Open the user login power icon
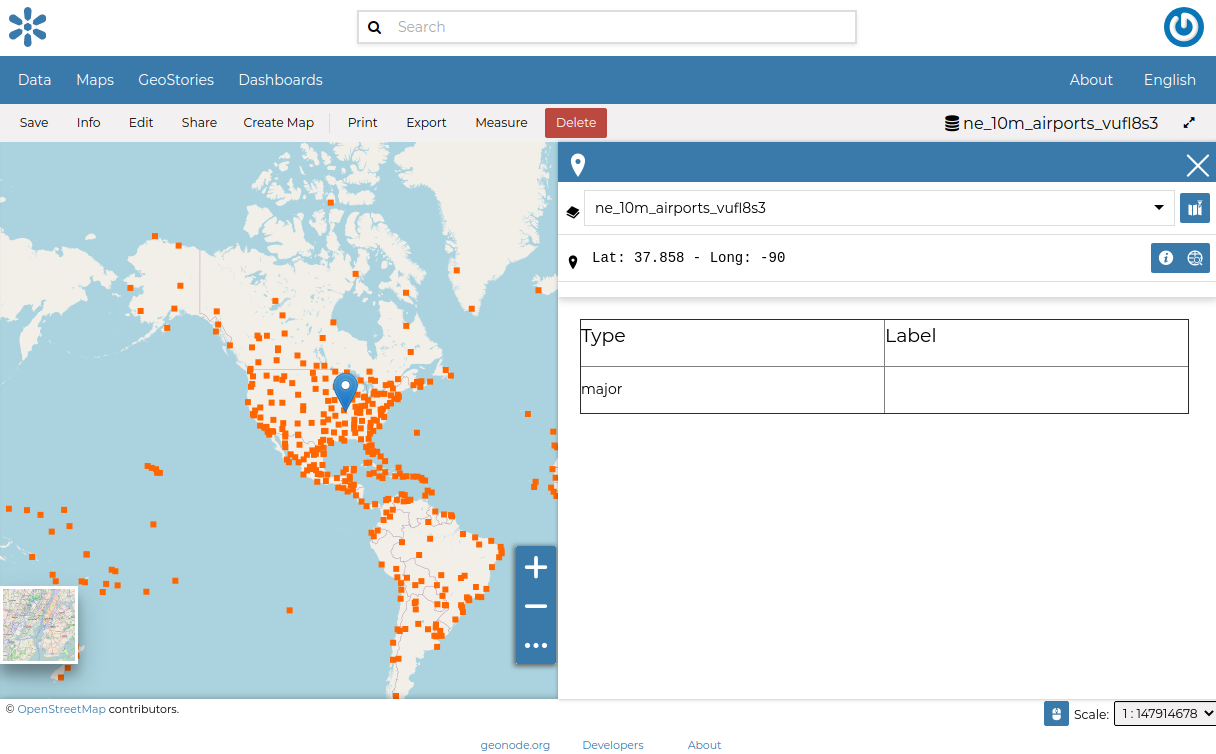Image resolution: width=1216 pixels, height=754 pixels. (1183, 27)
